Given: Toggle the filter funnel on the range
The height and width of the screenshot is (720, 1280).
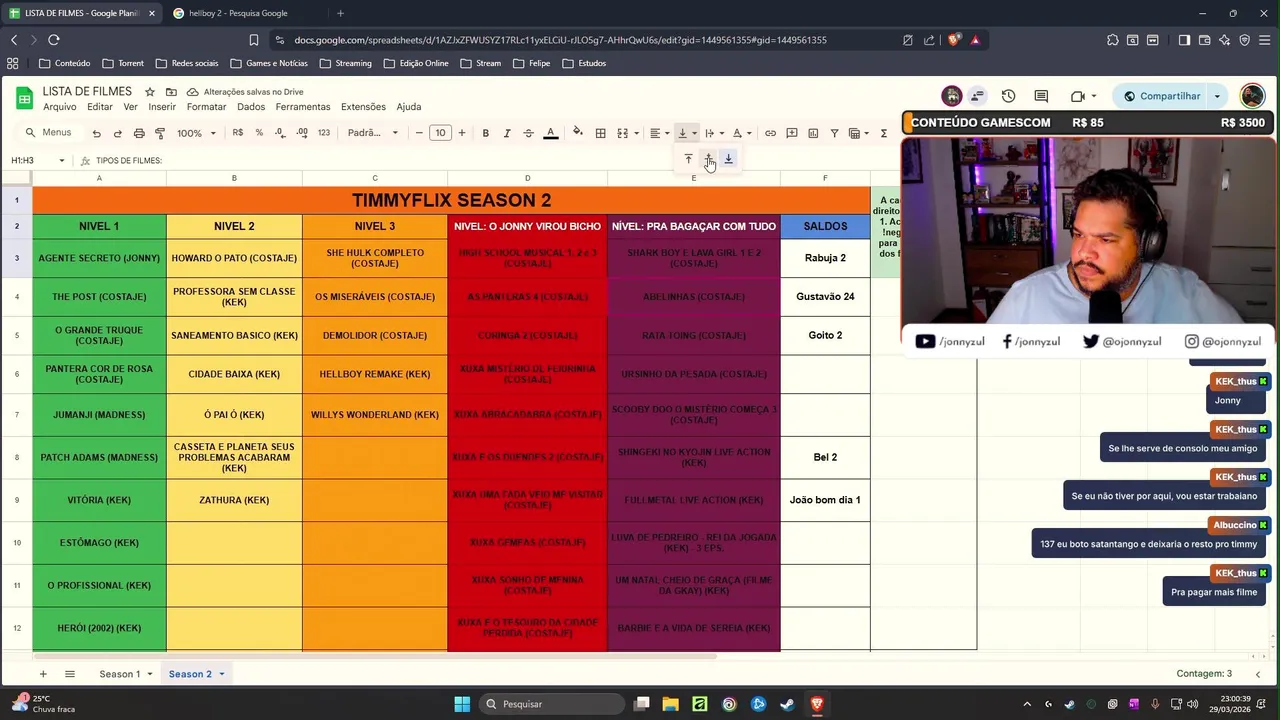Looking at the screenshot, I should 834,133.
